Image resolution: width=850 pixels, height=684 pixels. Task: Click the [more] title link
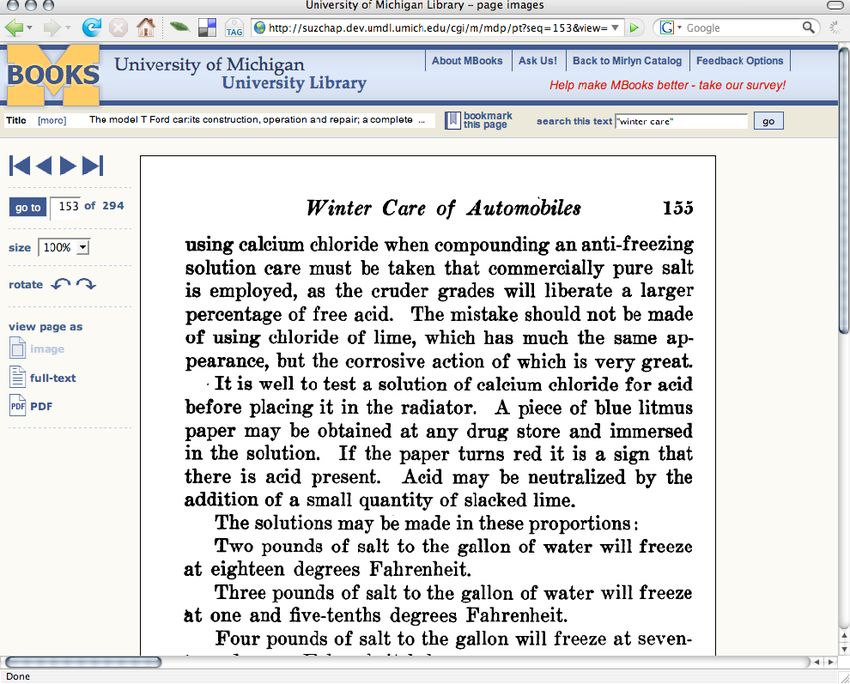(52, 120)
